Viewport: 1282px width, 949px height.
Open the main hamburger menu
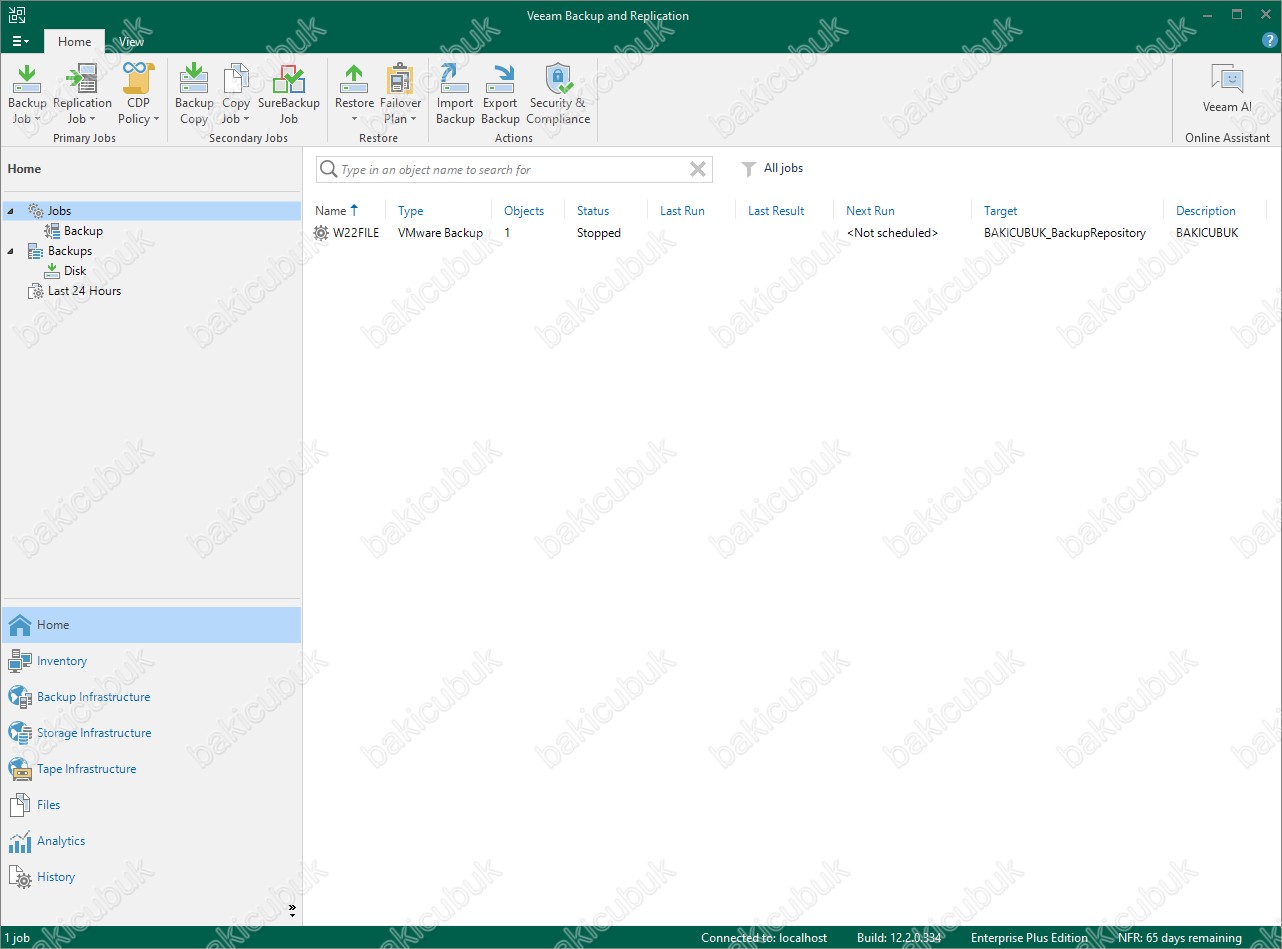[20, 42]
